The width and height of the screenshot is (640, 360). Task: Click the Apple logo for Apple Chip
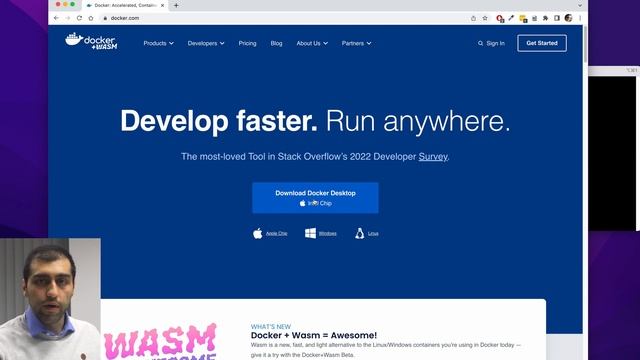[x=258, y=233]
